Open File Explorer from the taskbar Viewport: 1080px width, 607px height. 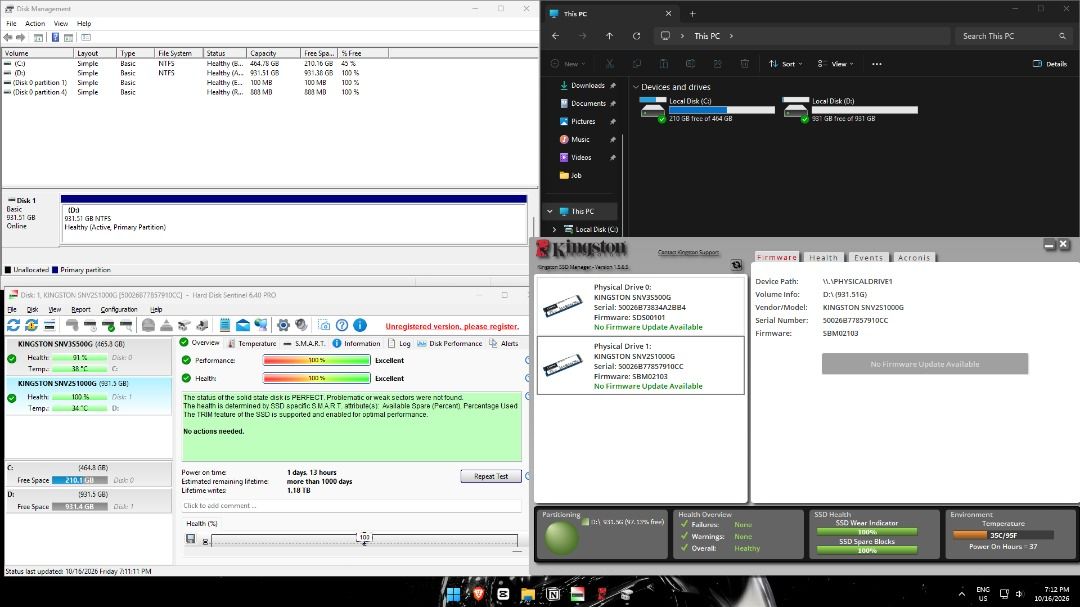click(528, 594)
